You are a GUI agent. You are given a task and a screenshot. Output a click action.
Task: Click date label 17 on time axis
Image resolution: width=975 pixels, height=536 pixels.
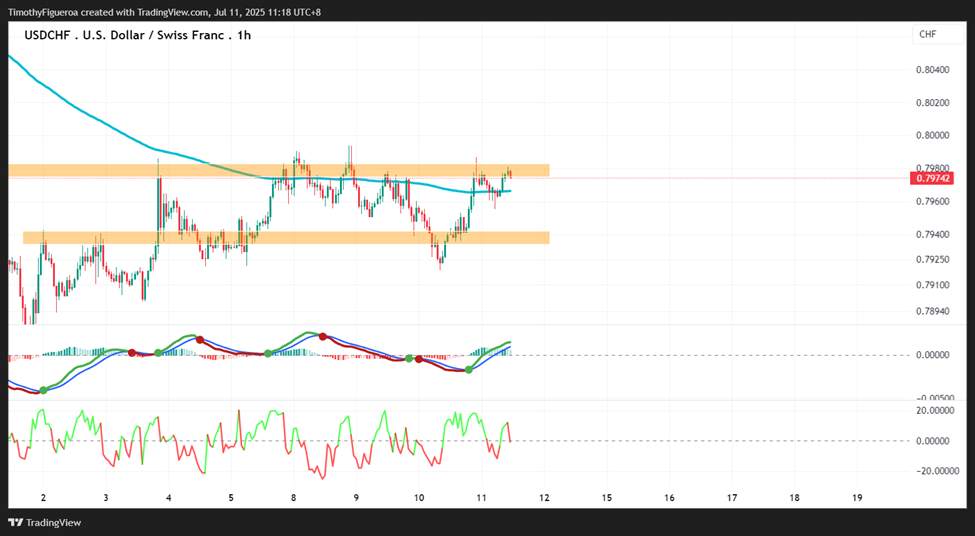[732, 498]
